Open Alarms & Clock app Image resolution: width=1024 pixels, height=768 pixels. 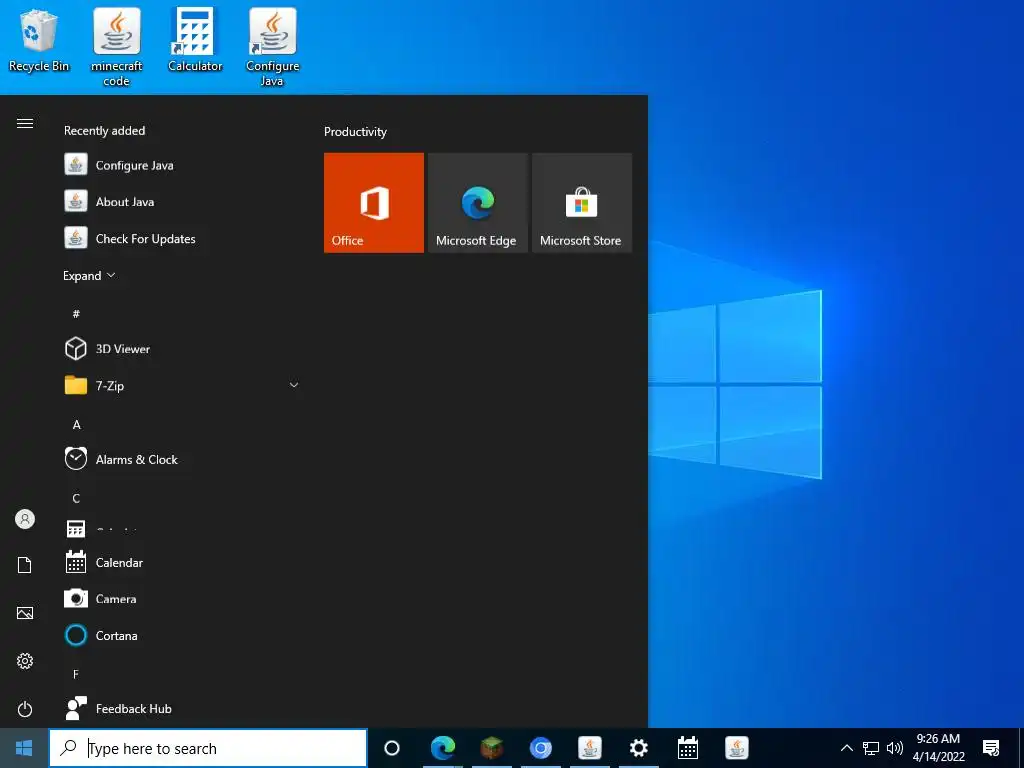click(182, 459)
